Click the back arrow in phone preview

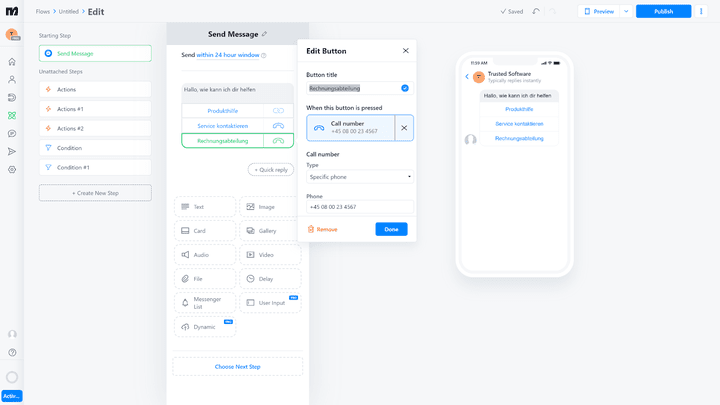coord(467,77)
